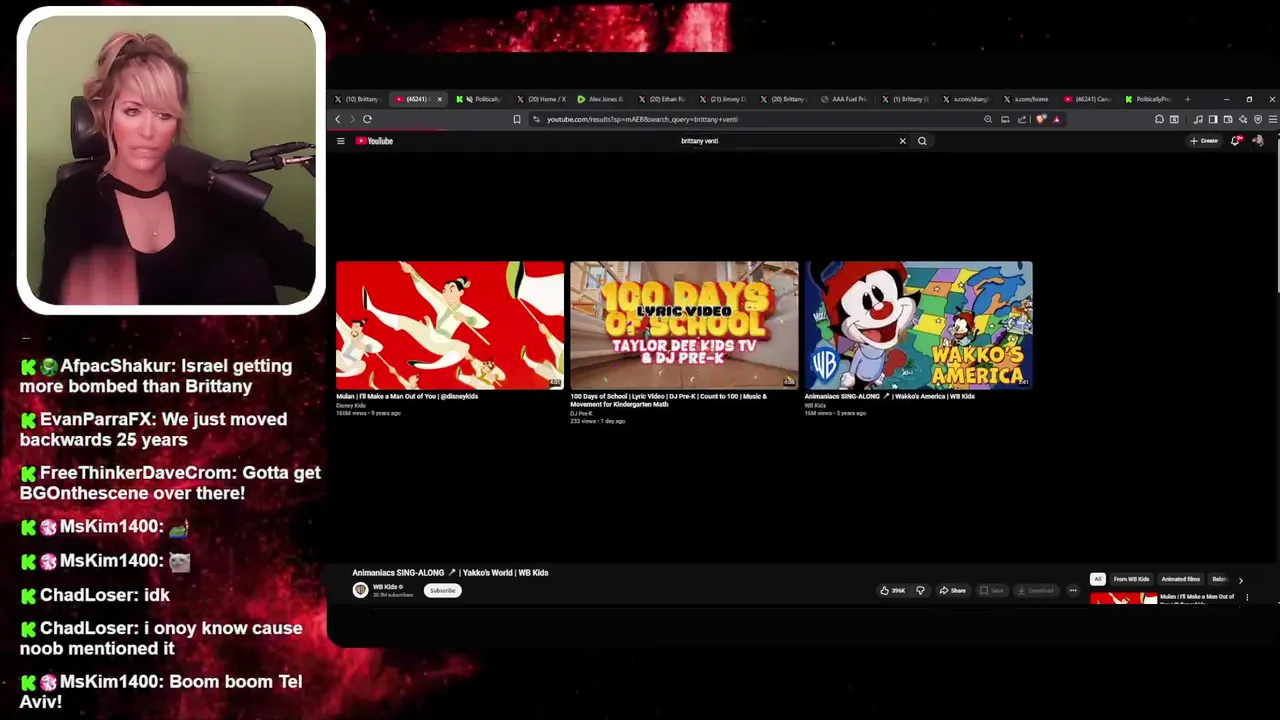The width and height of the screenshot is (1280, 720).
Task: Click the browser Forward arrow
Action: click(352, 119)
